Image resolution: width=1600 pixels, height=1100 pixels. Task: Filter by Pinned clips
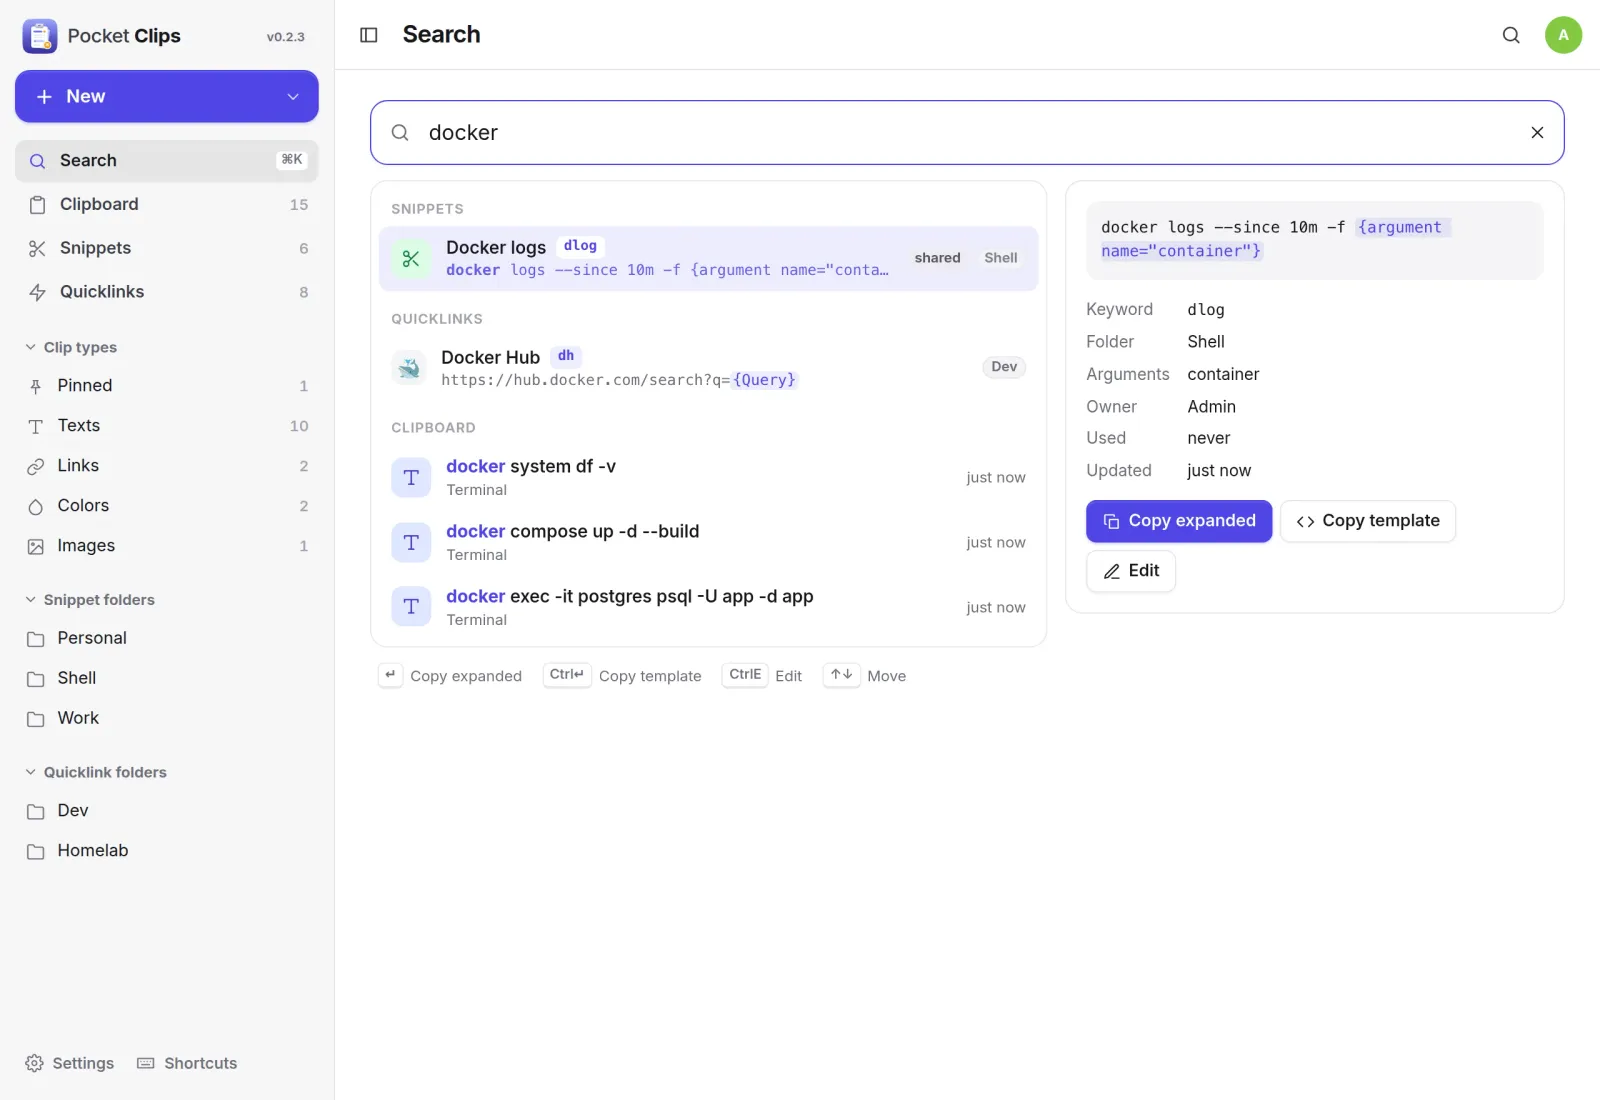166,386
